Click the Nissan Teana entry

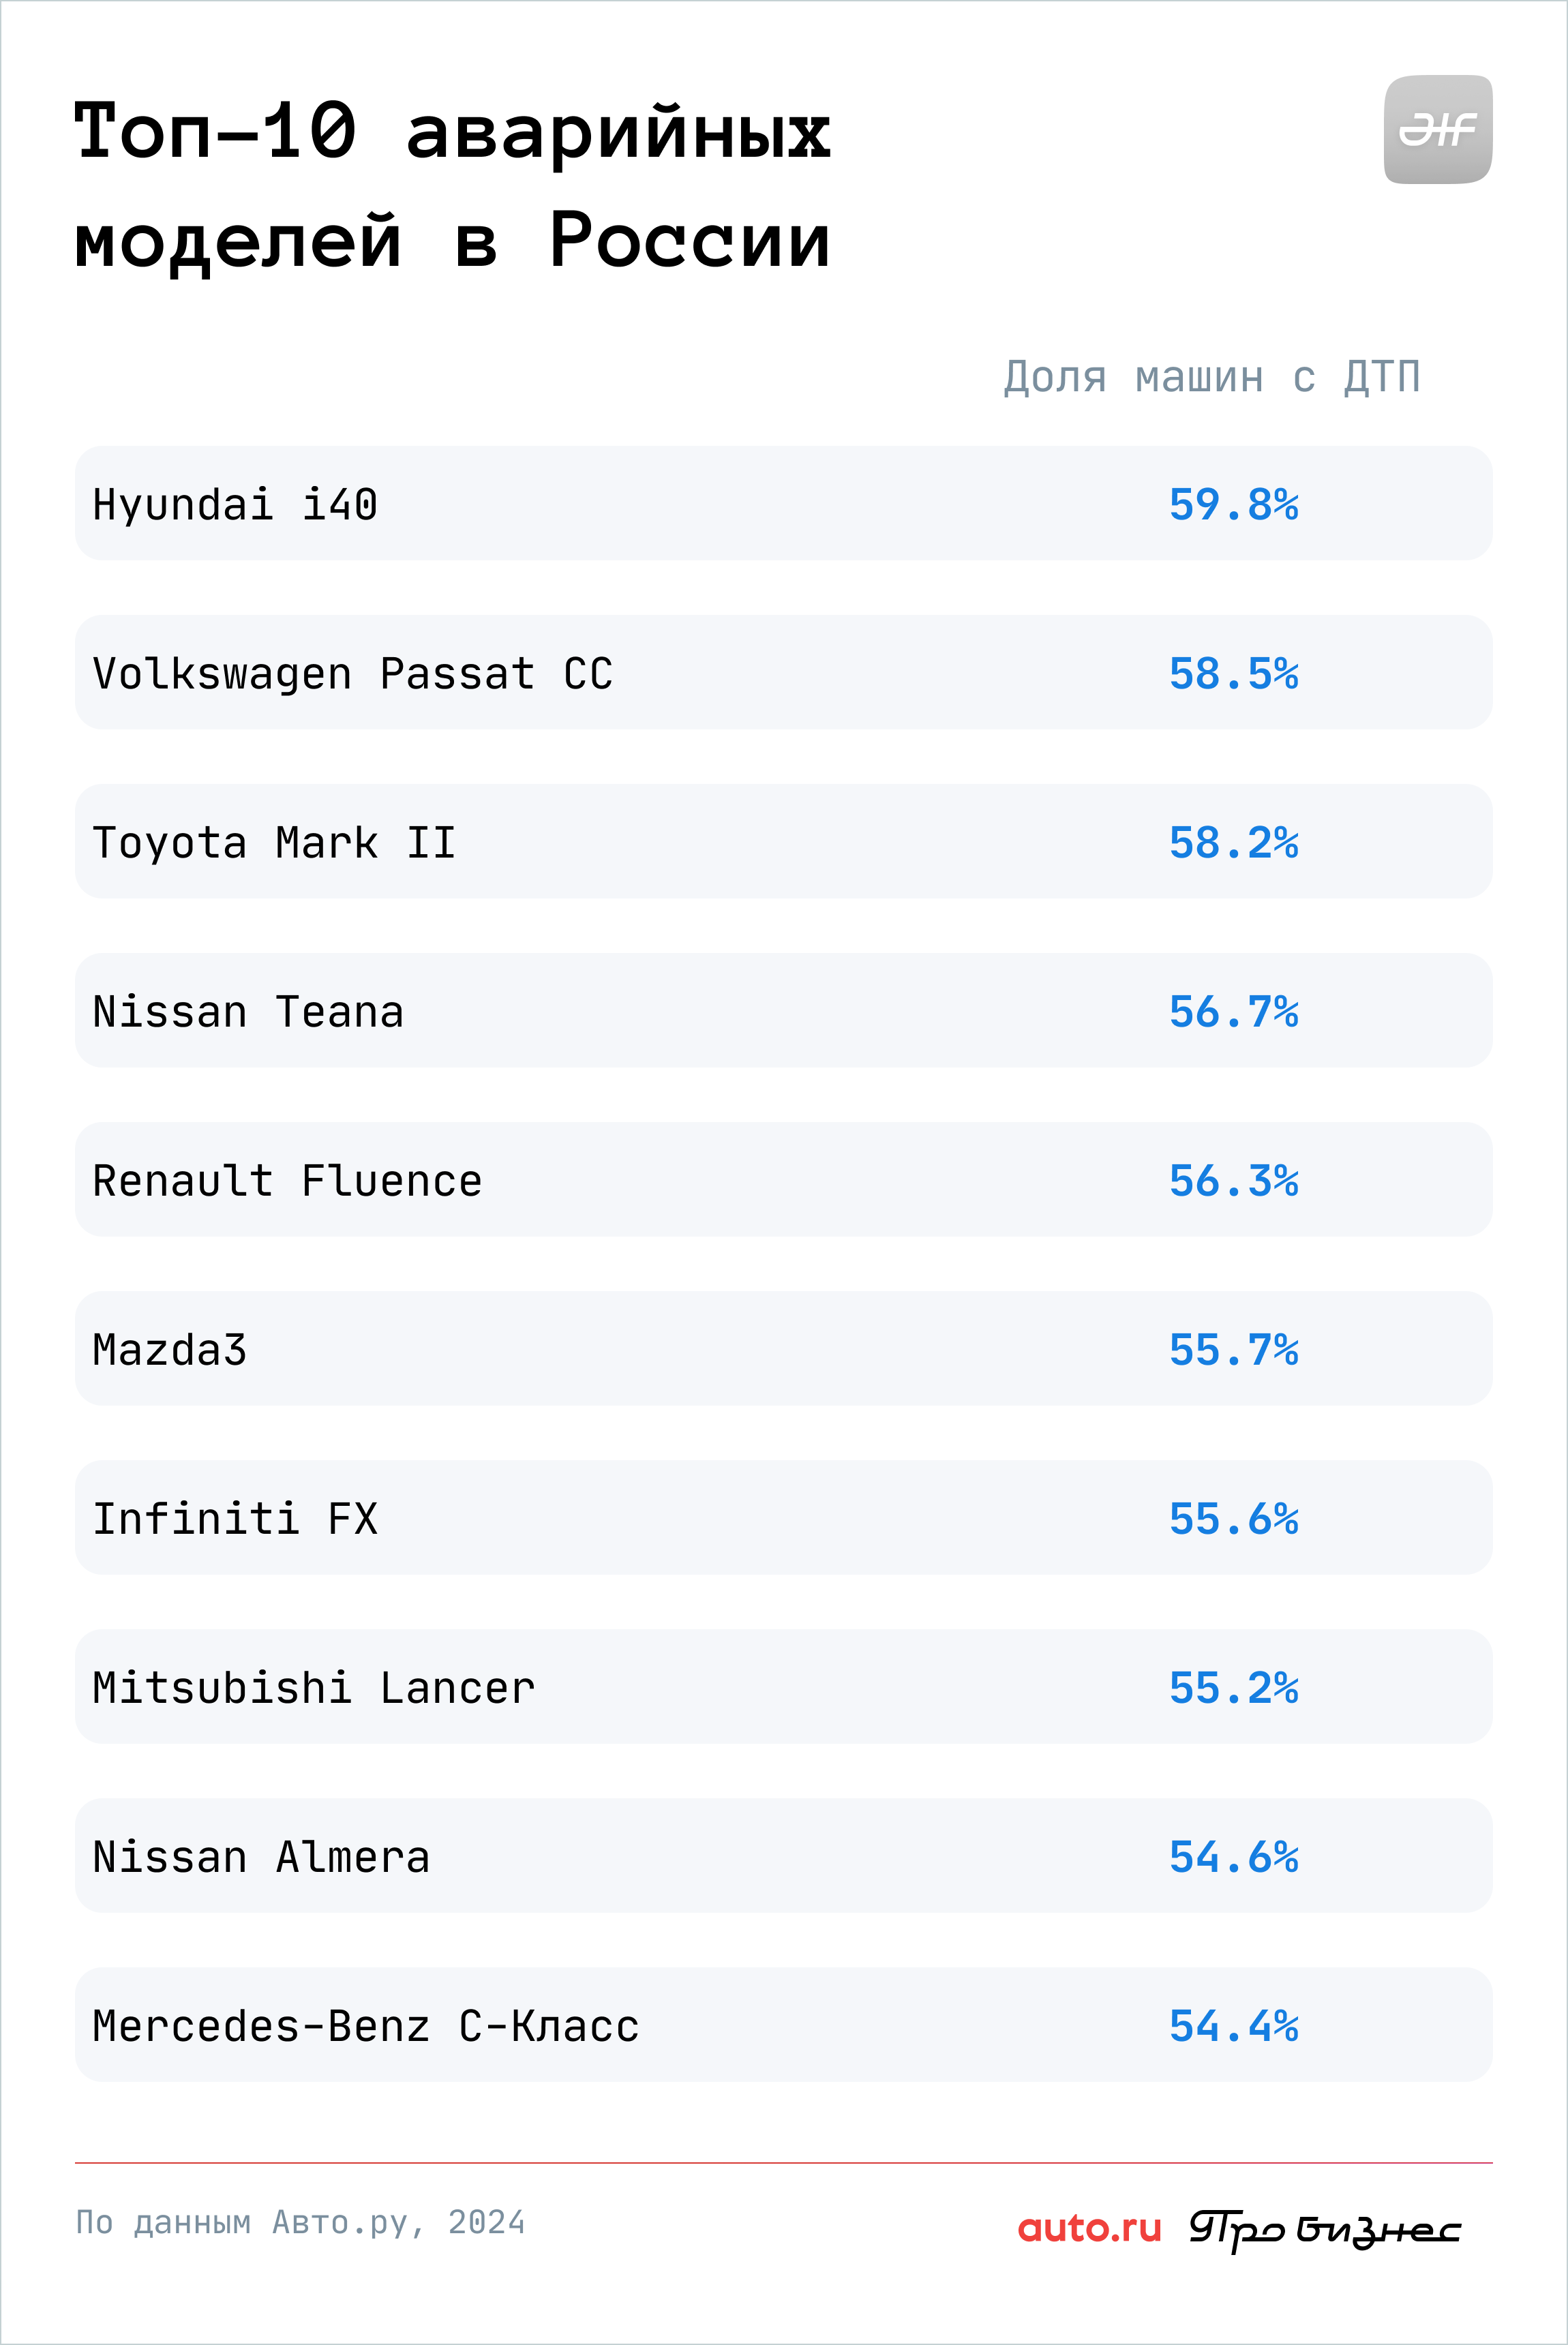783,1010
